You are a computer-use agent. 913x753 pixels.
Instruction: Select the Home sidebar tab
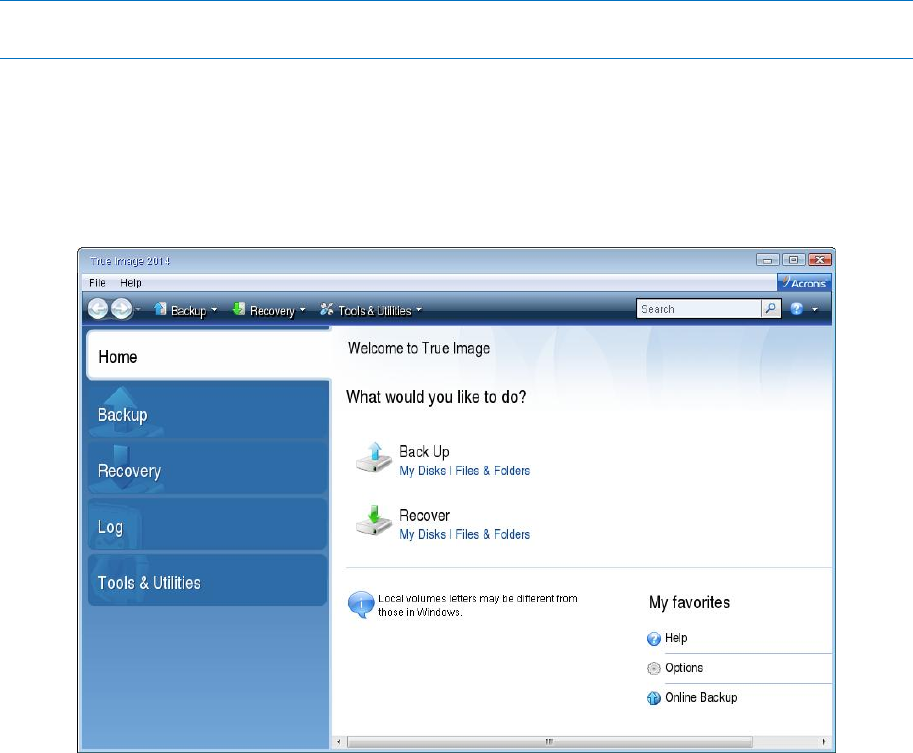(208, 356)
